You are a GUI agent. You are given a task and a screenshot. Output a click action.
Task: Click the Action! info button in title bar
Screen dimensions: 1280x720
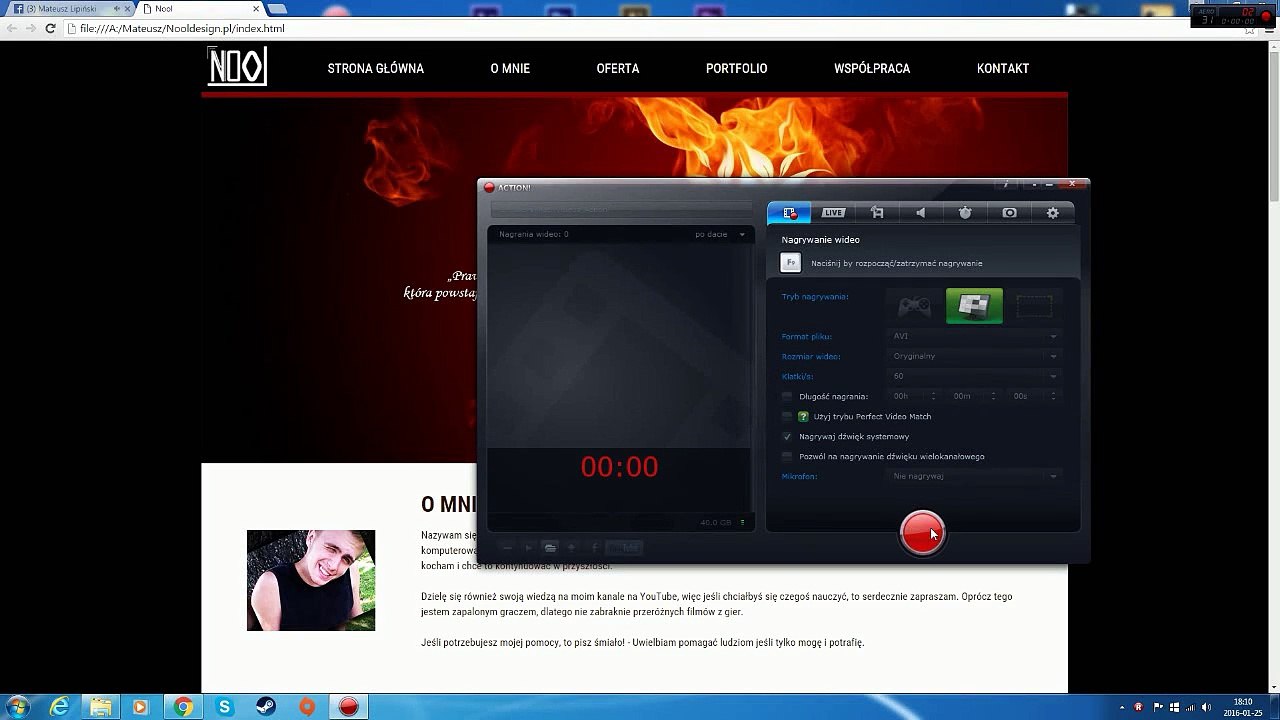click(1006, 184)
